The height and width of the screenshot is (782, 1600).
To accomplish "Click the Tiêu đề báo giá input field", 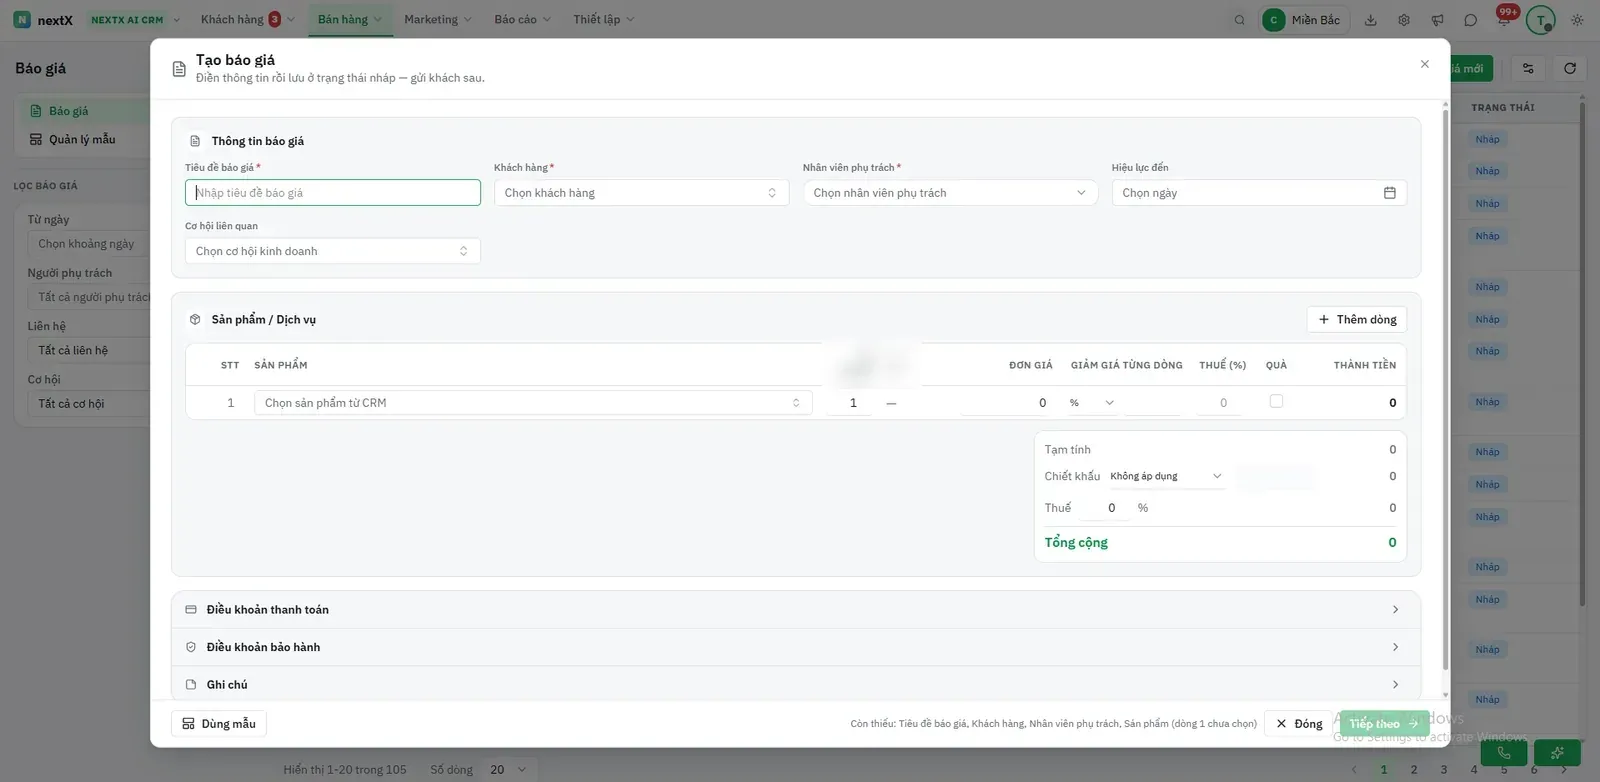I will [x=332, y=193].
